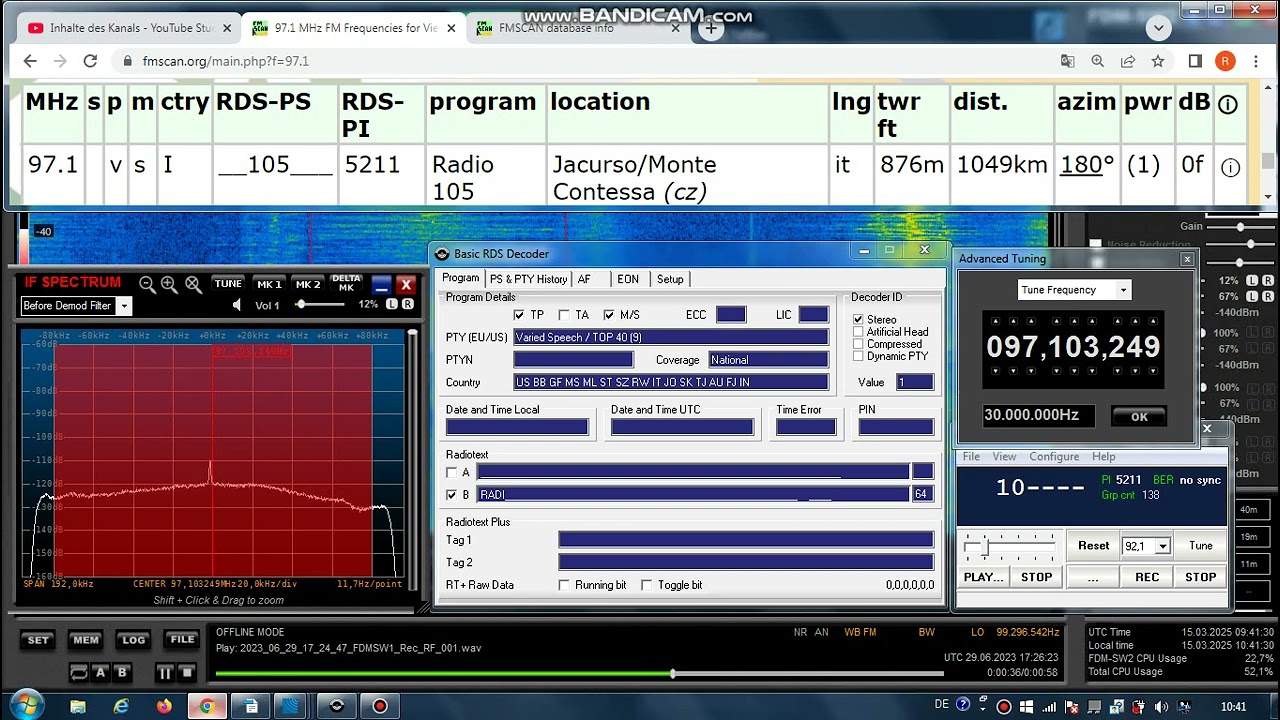Image resolution: width=1280 pixels, height=720 pixels.
Task: Open the PS & PTY History tab
Action: [528, 279]
